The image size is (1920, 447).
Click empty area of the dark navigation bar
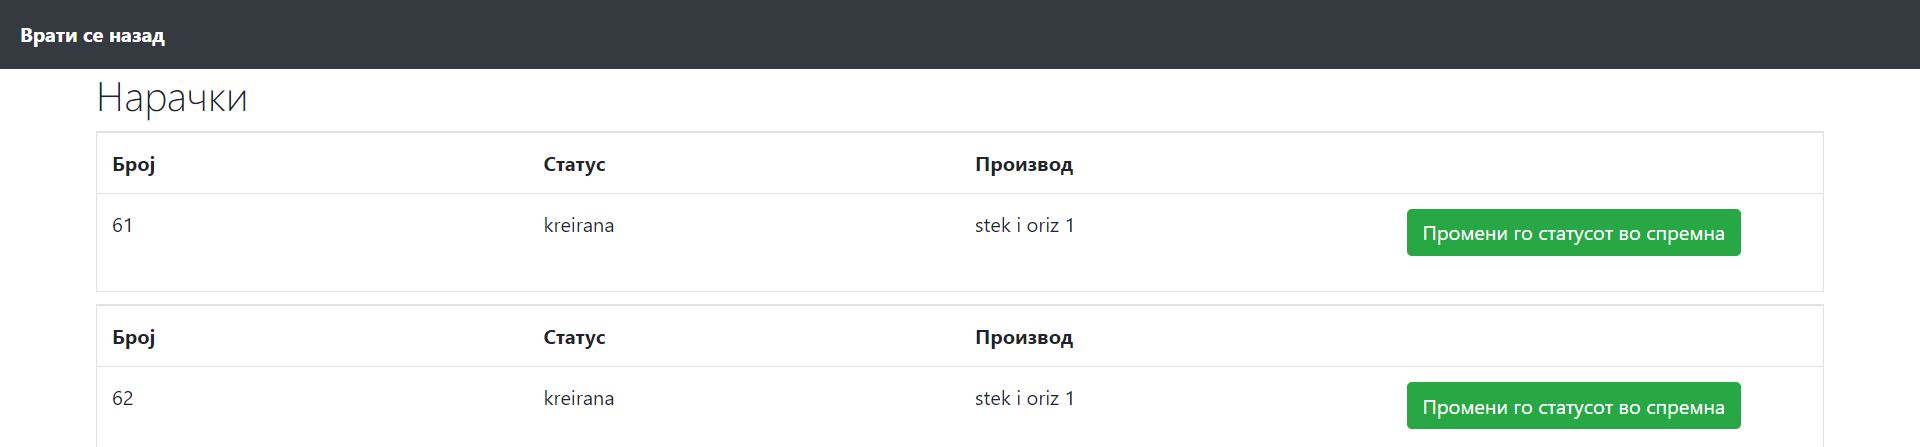point(1000,35)
